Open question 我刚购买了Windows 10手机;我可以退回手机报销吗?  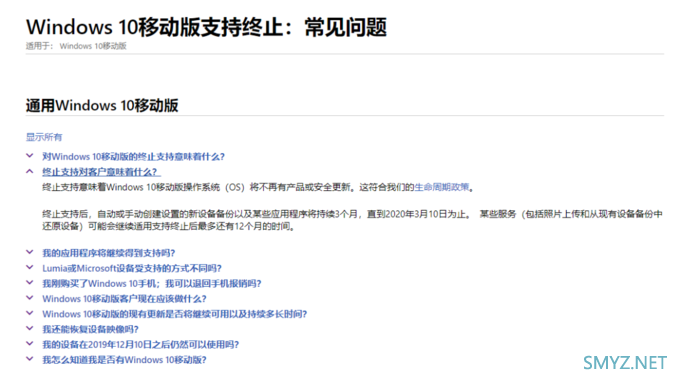tap(152, 284)
